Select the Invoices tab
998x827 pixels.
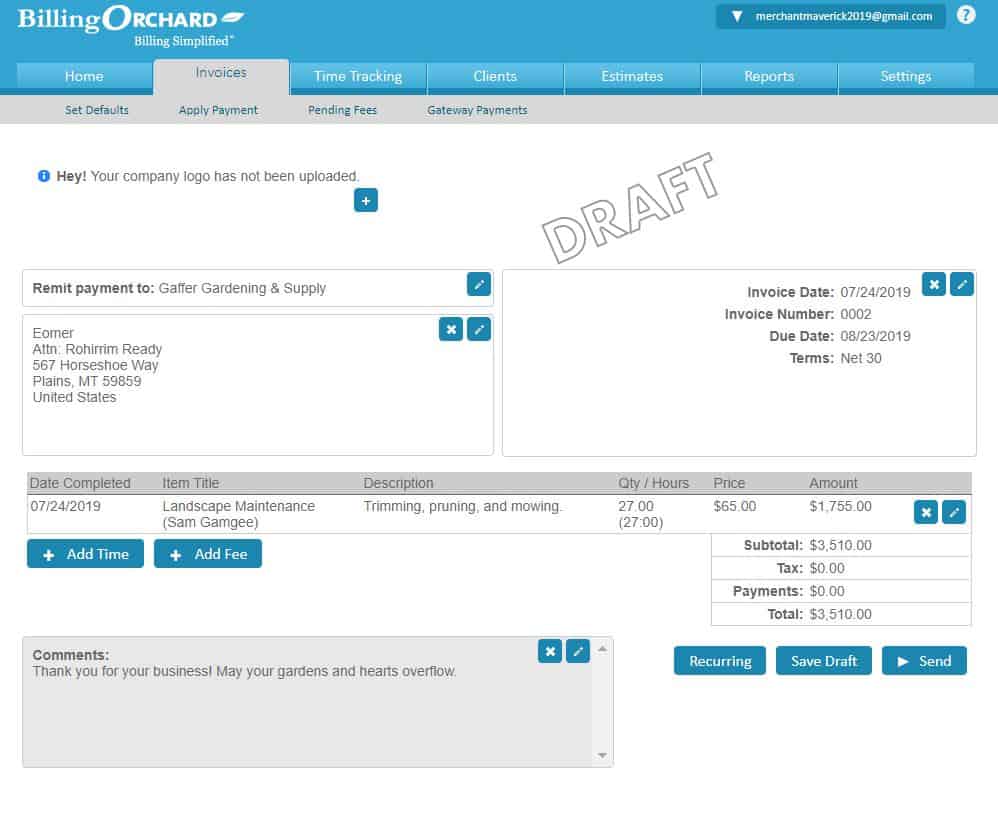(x=221, y=74)
